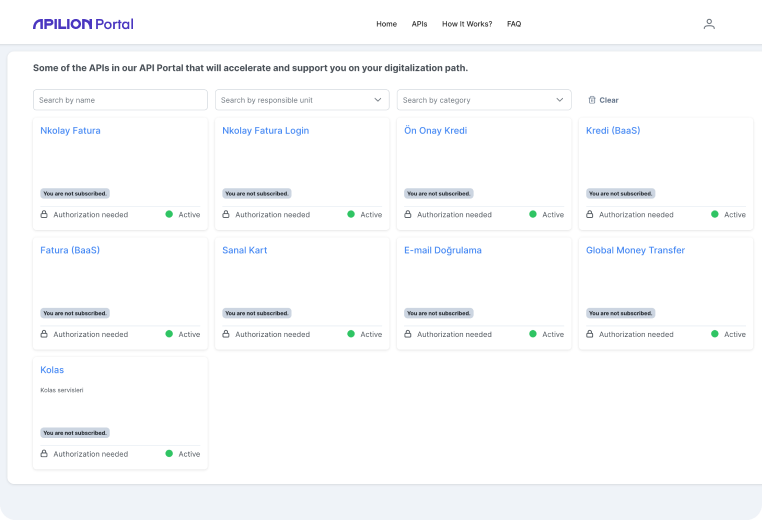Click 'Kolas servisleri' description text
Viewport: 762px width, 521px height.
point(62,390)
